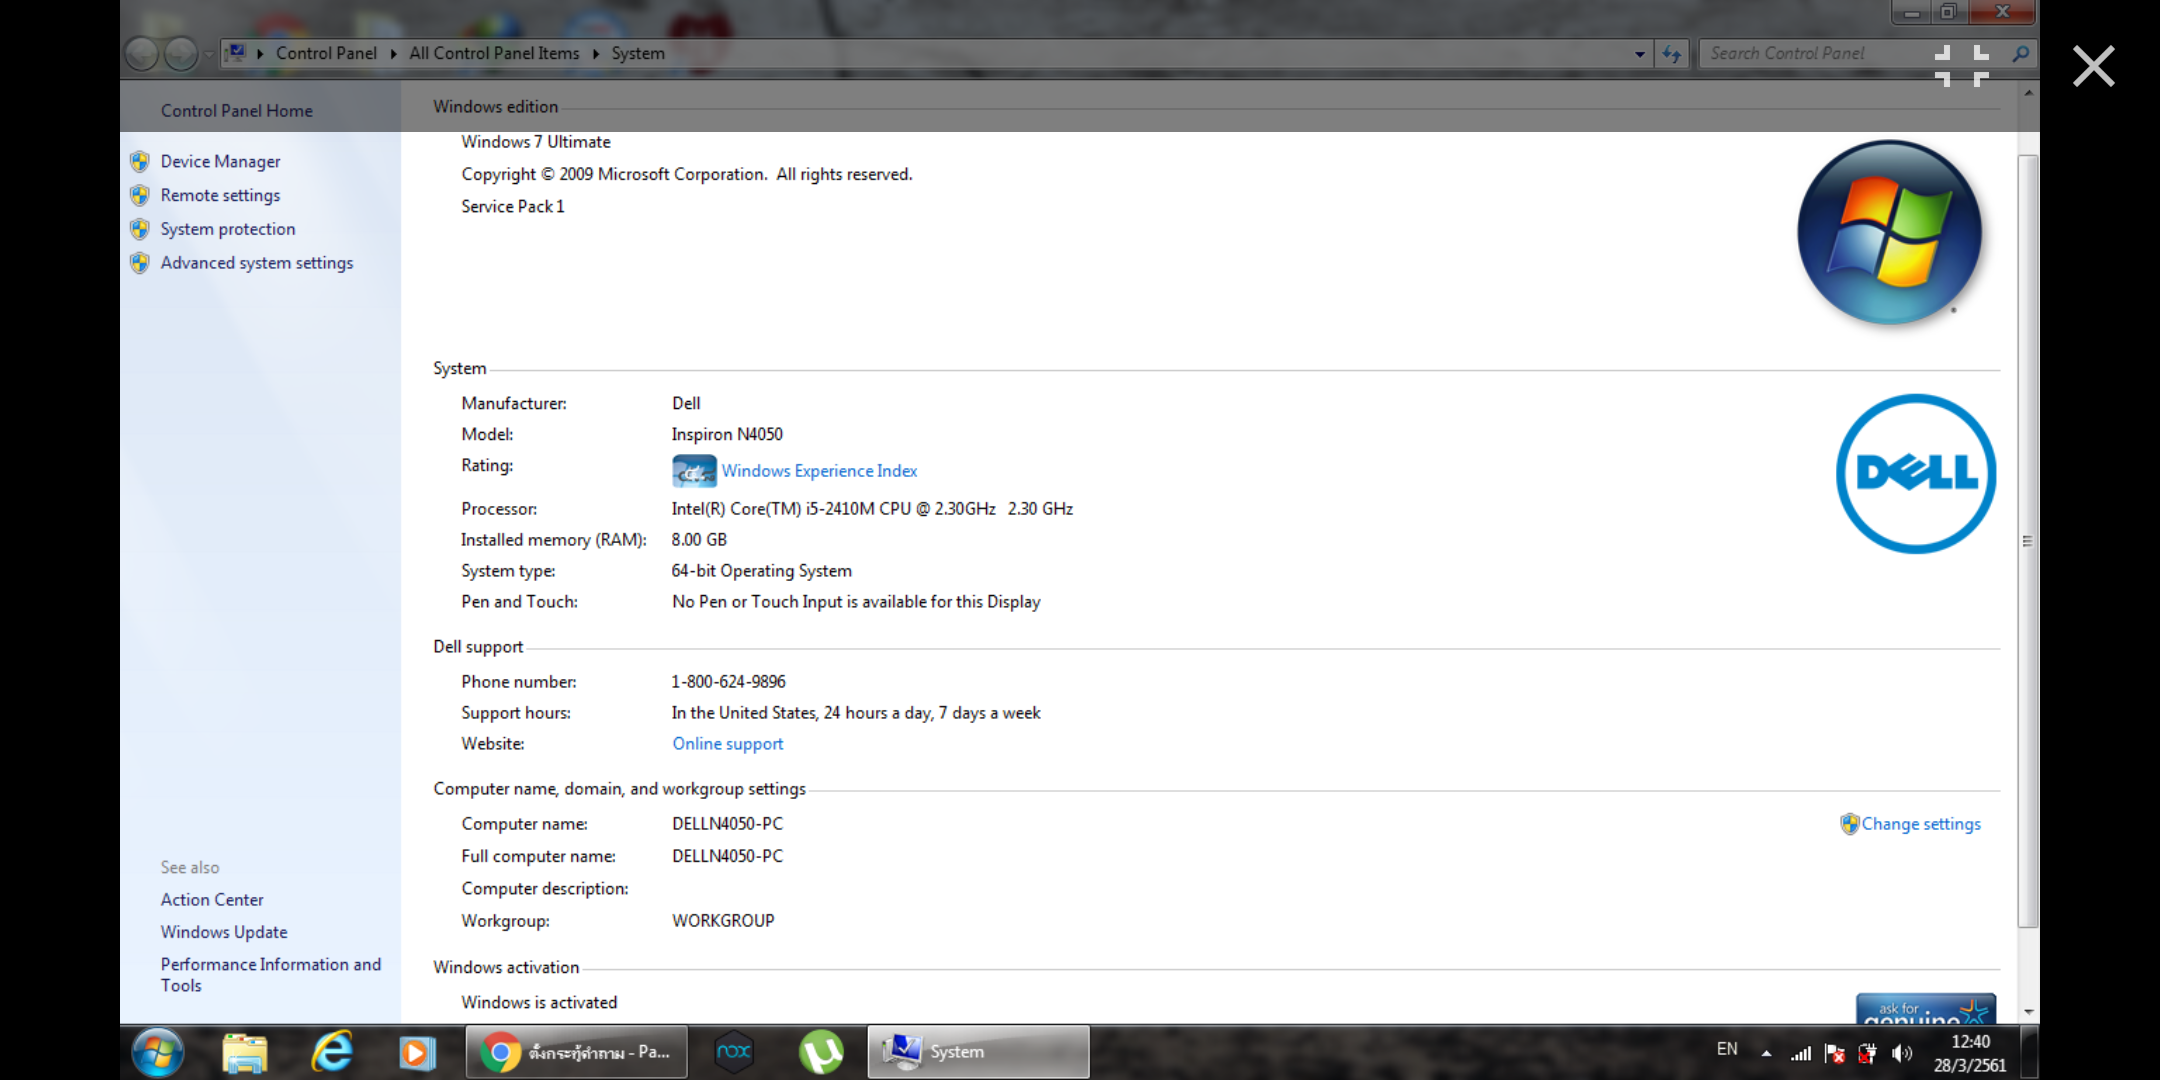This screenshot has height=1080, width=2160.
Task: Open Performance Information and Tools
Action: [271, 975]
